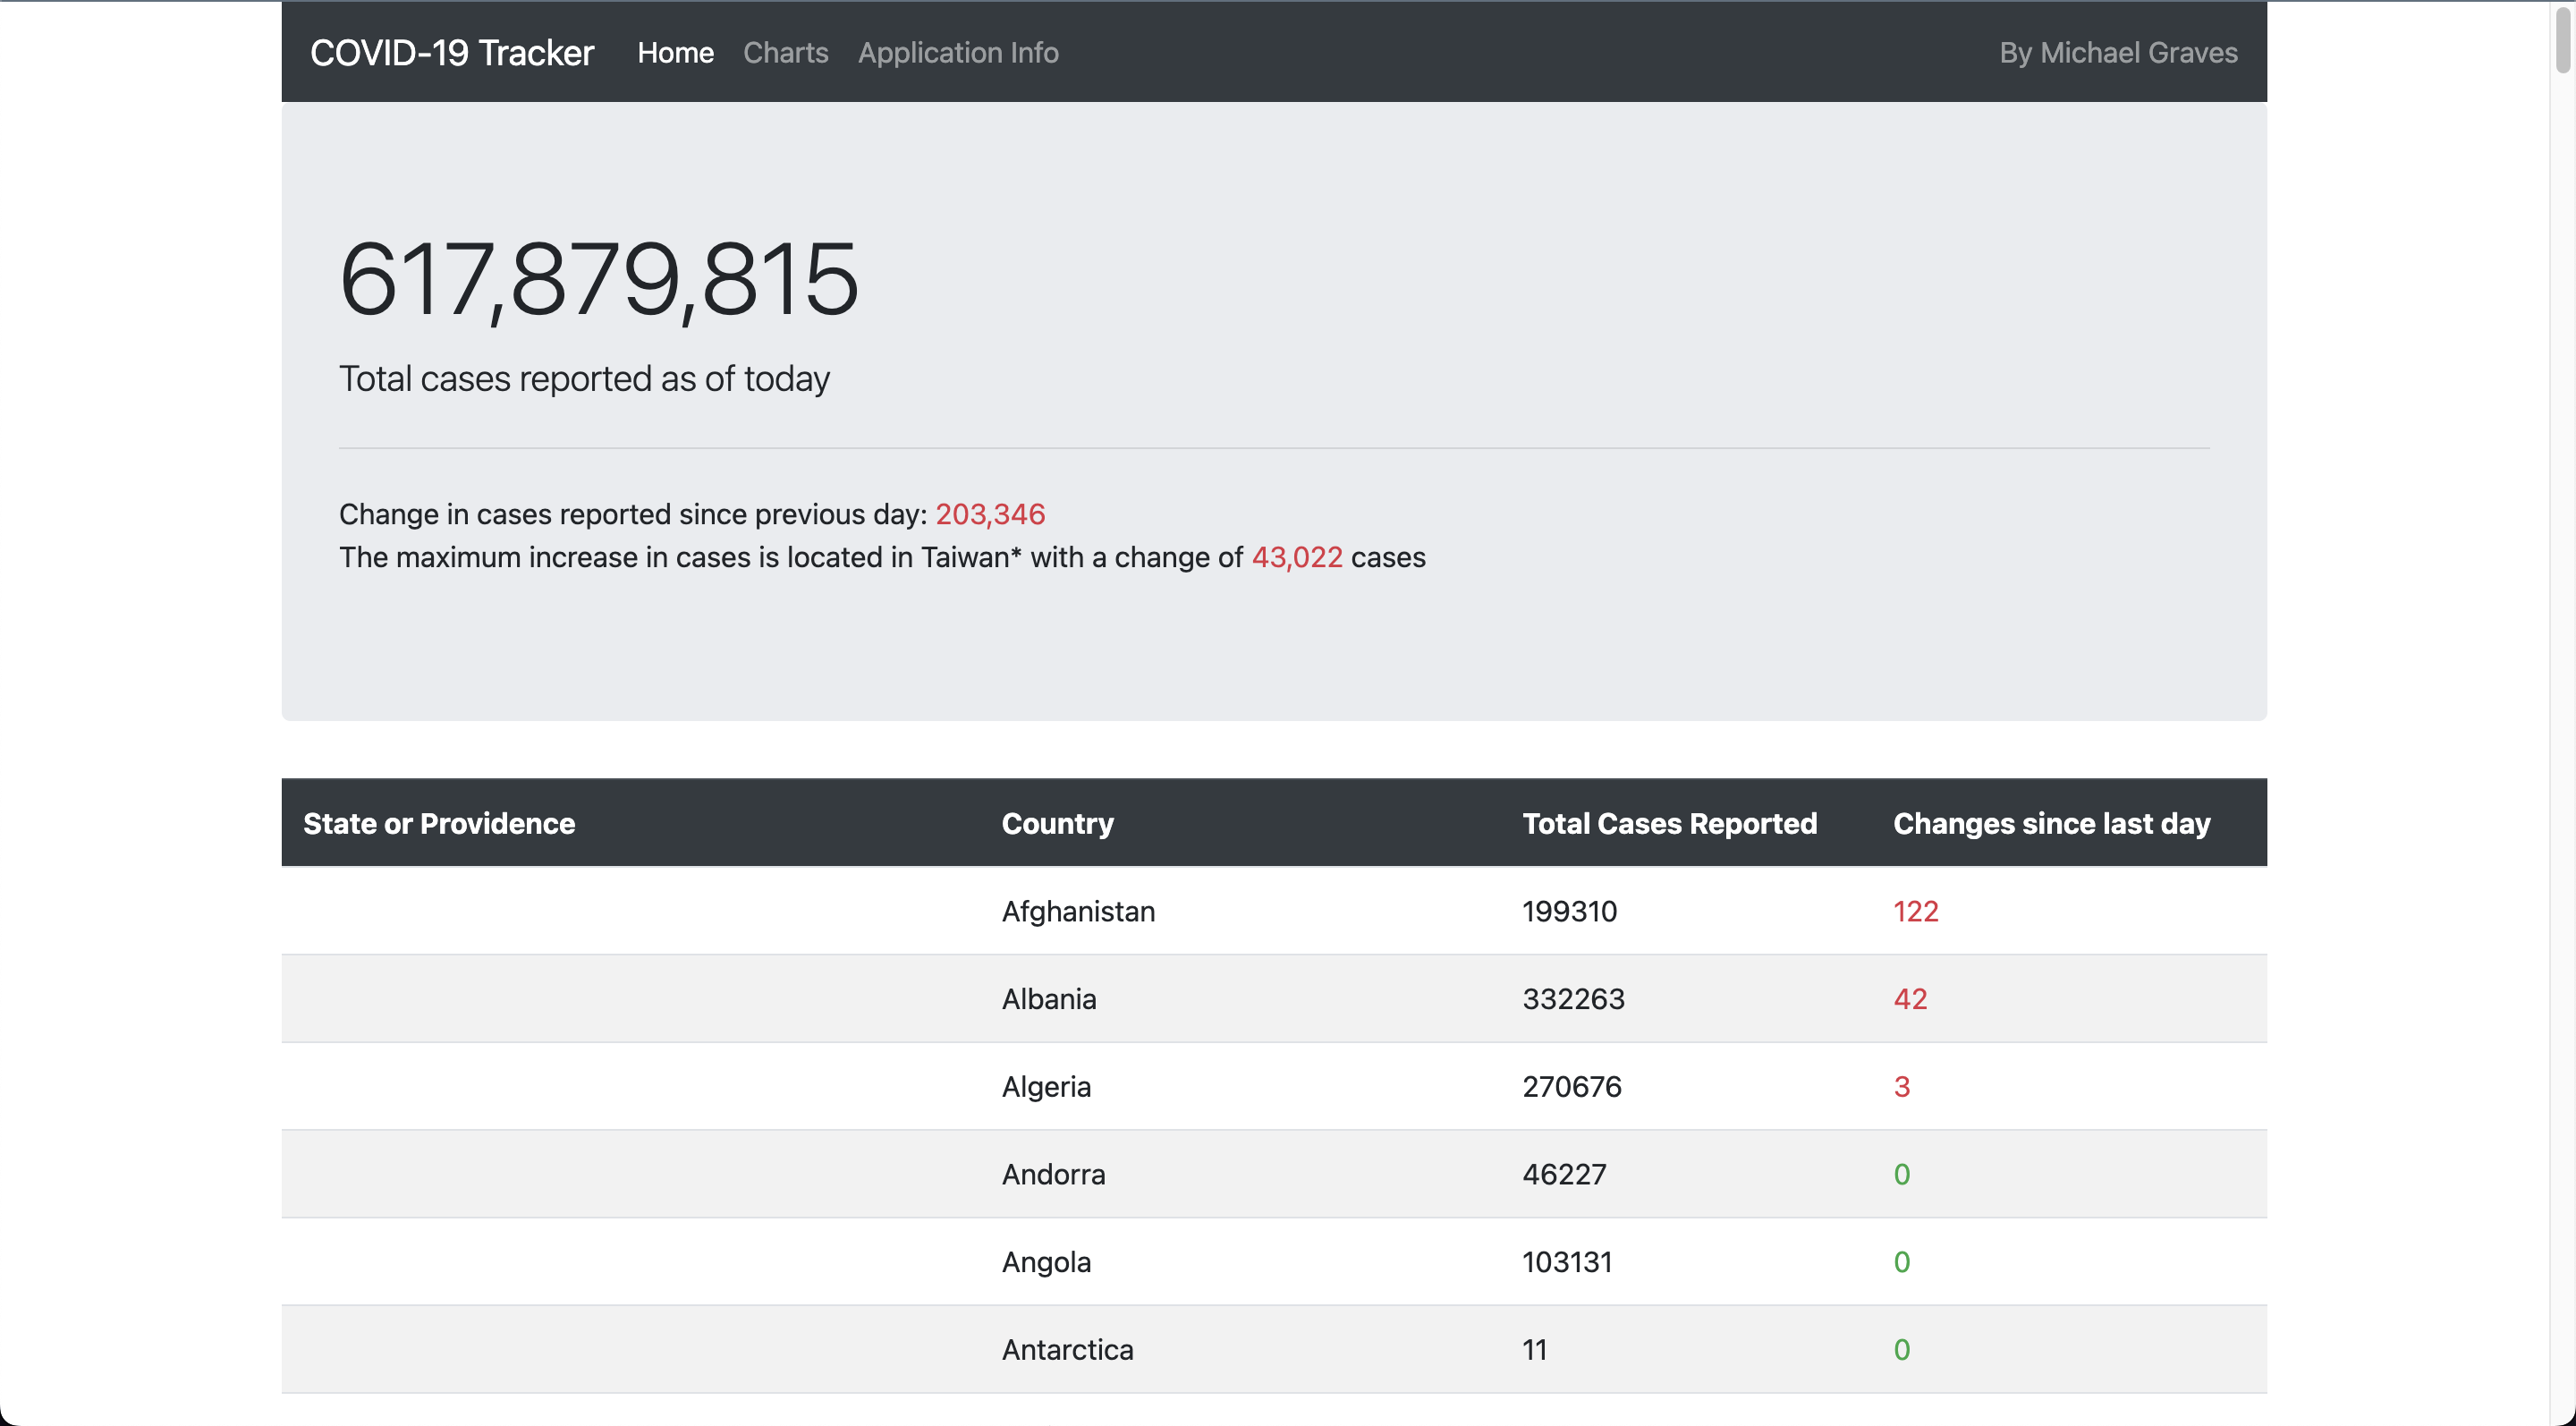Click the Total Cases Reported column header
2576x1426 pixels.
click(x=1668, y=823)
